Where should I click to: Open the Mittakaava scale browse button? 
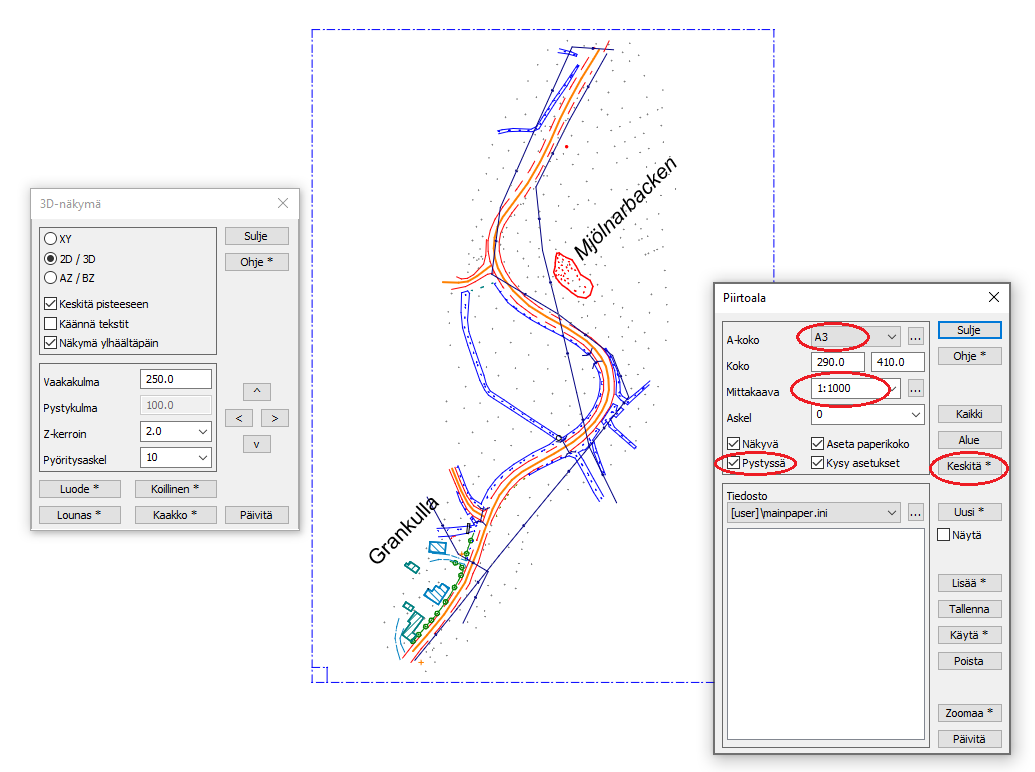click(x=915, y=388)
